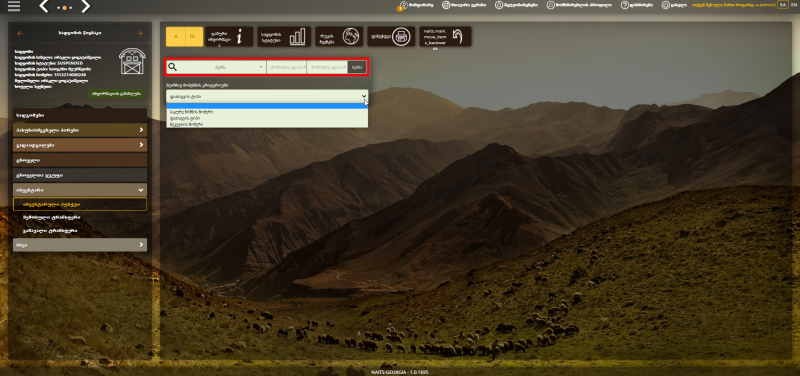Screen dimensions: 800x376
Task: Open the hamburger main menu
Action: click(14, 6)
